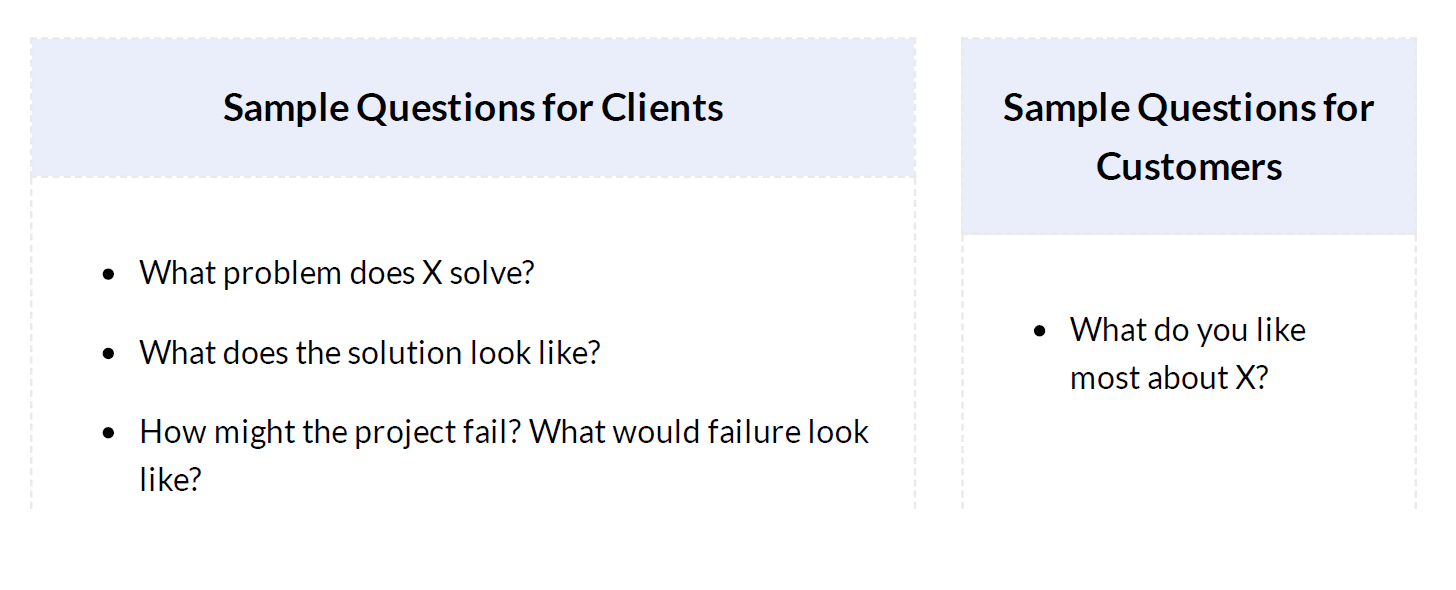1456x590 pixels.
Task: Click the 'Sample Questions for Clients' heading
Action: (x=473, y=107)
